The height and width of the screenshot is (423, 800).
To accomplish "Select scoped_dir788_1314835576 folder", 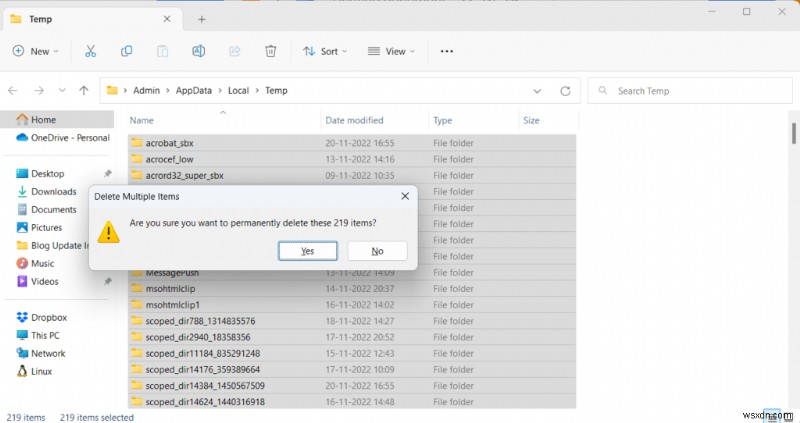I will (x=352, y=321).
